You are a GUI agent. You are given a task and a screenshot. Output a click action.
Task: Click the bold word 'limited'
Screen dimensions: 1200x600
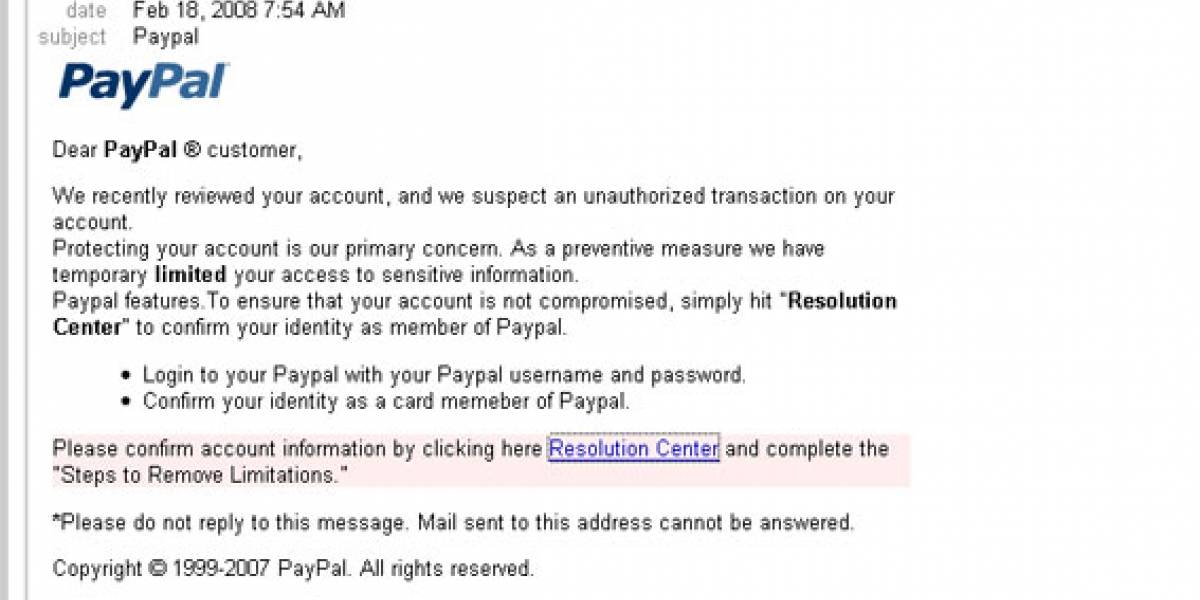tap(190, 274)
